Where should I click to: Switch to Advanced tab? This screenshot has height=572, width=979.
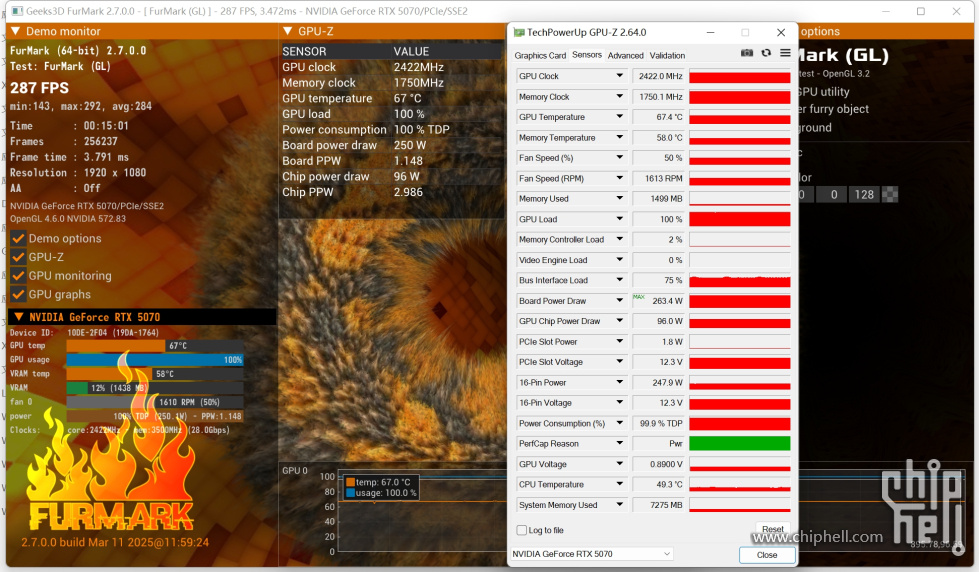[x=626, y=56]
